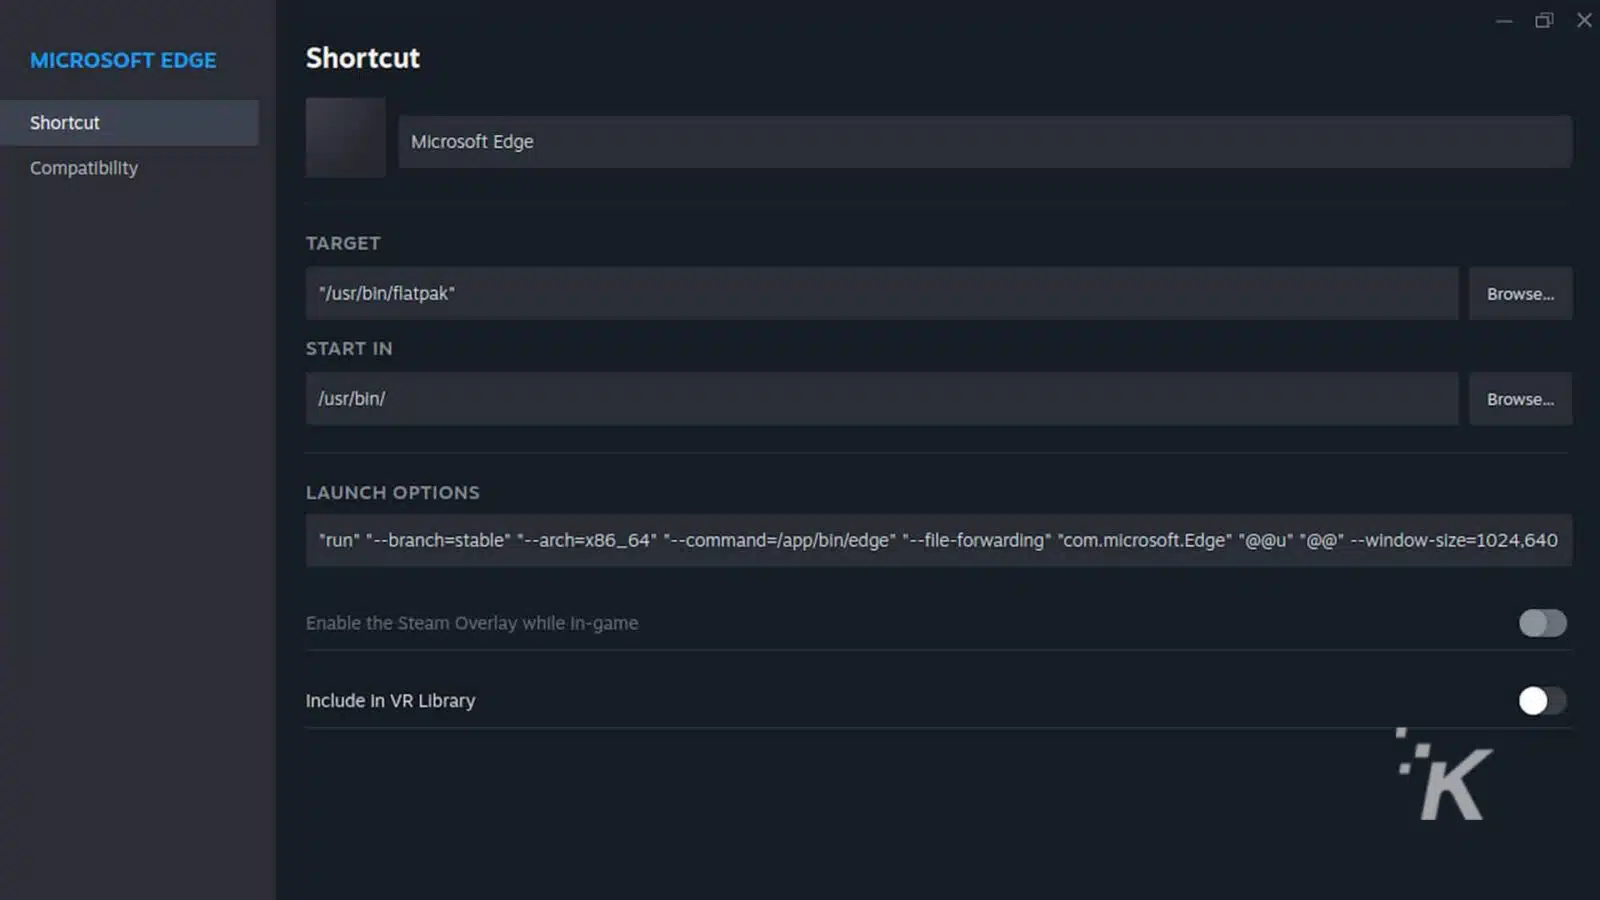Enable the Steam Overlay while in-game

pyautogui.click(x=1541, y=623)
